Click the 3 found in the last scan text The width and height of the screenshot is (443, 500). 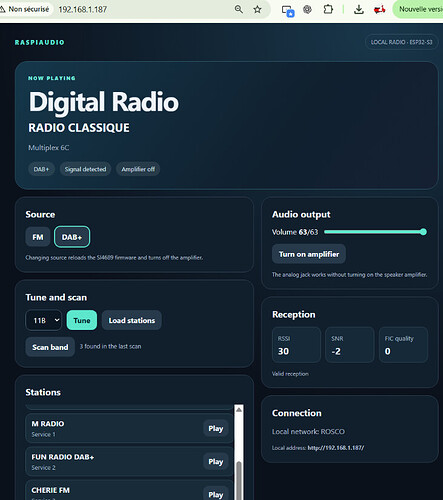pyautogui.click(x=110, y=346)
